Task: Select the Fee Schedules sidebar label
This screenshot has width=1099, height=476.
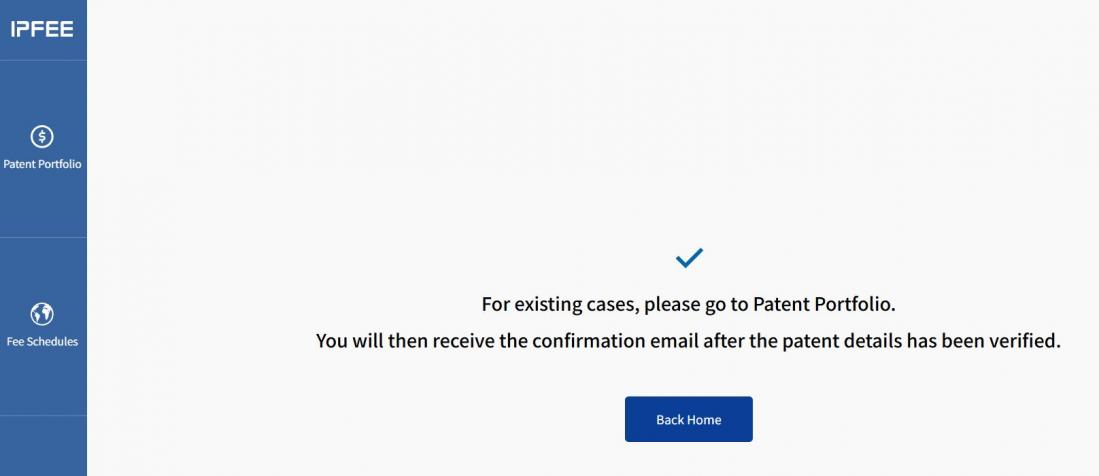Action: click(42, 342)
